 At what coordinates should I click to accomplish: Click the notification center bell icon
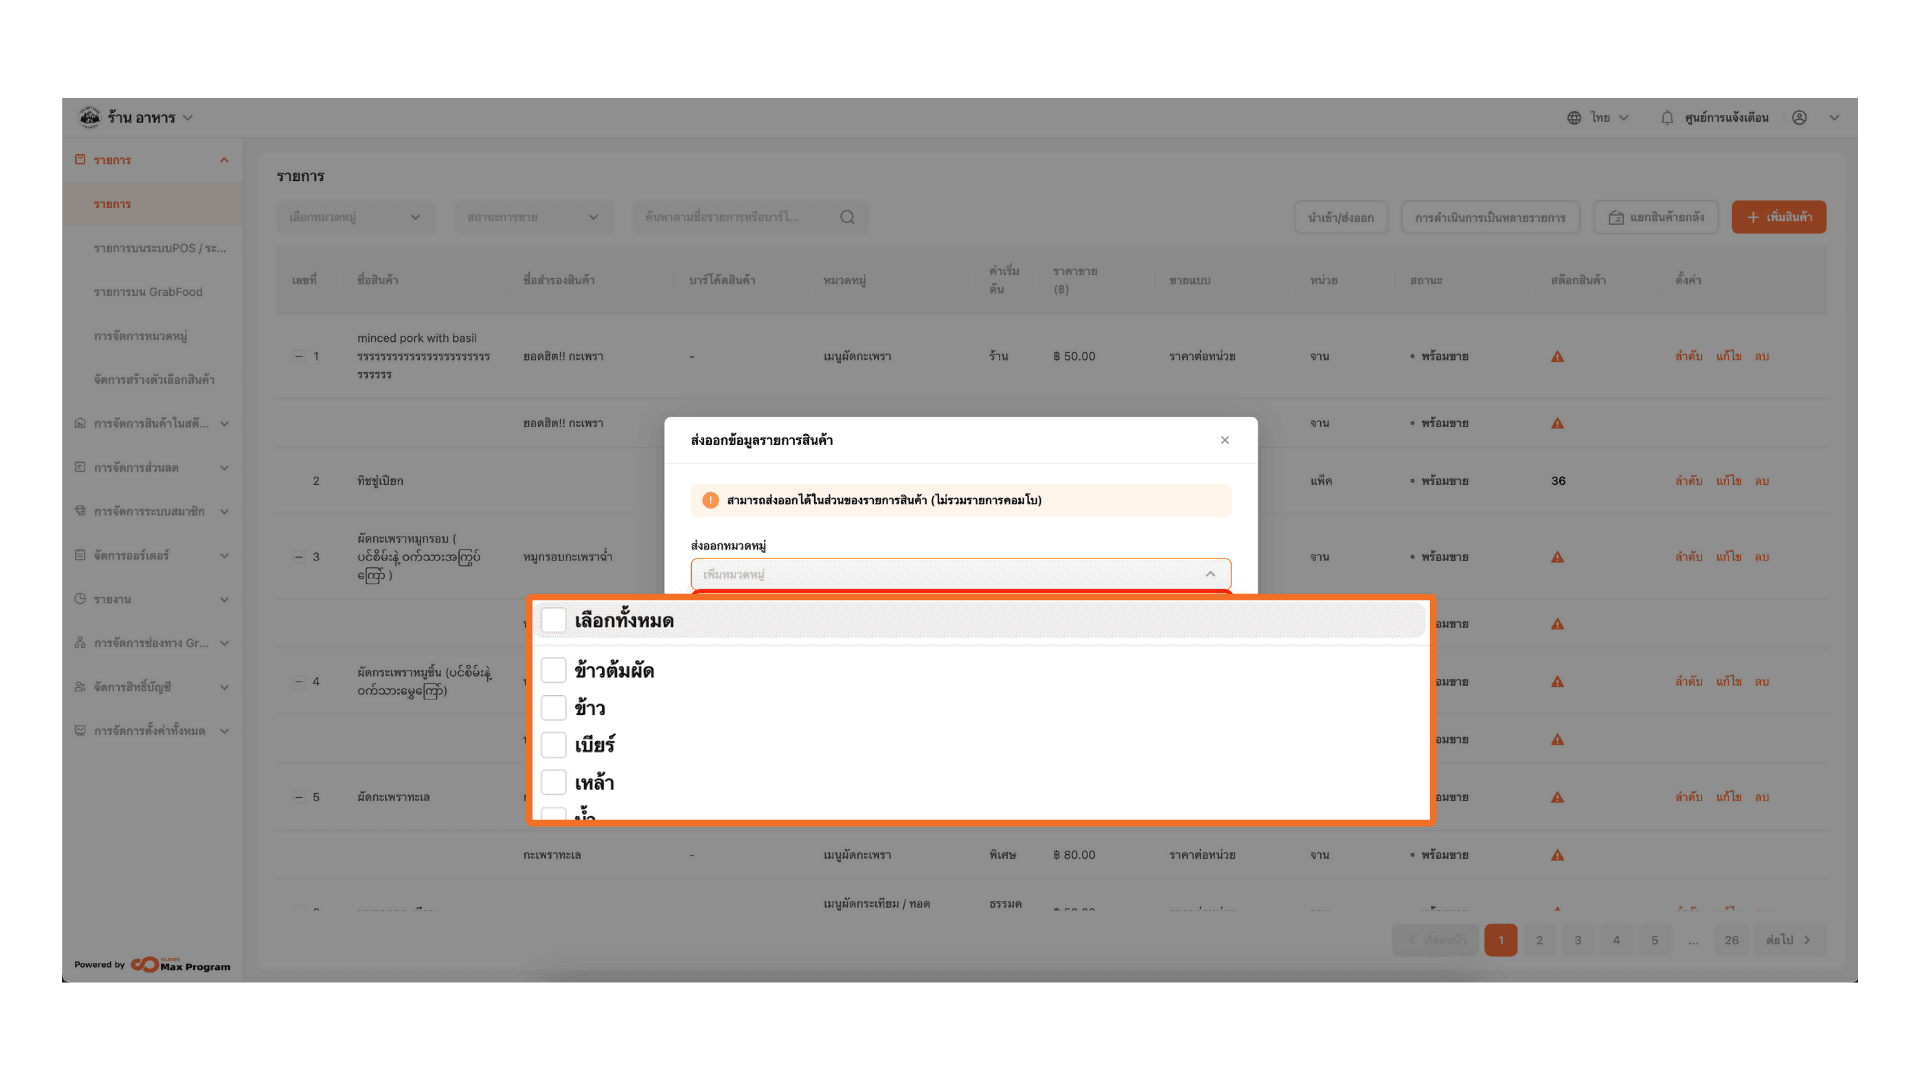point(1667,118)
